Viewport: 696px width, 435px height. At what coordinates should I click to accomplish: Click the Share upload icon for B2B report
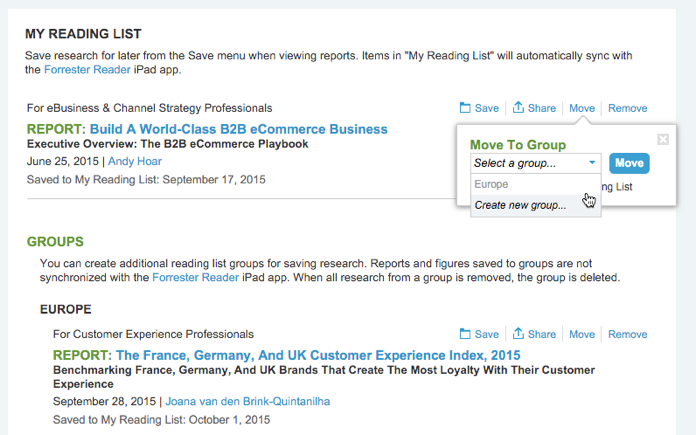[518, 107]
